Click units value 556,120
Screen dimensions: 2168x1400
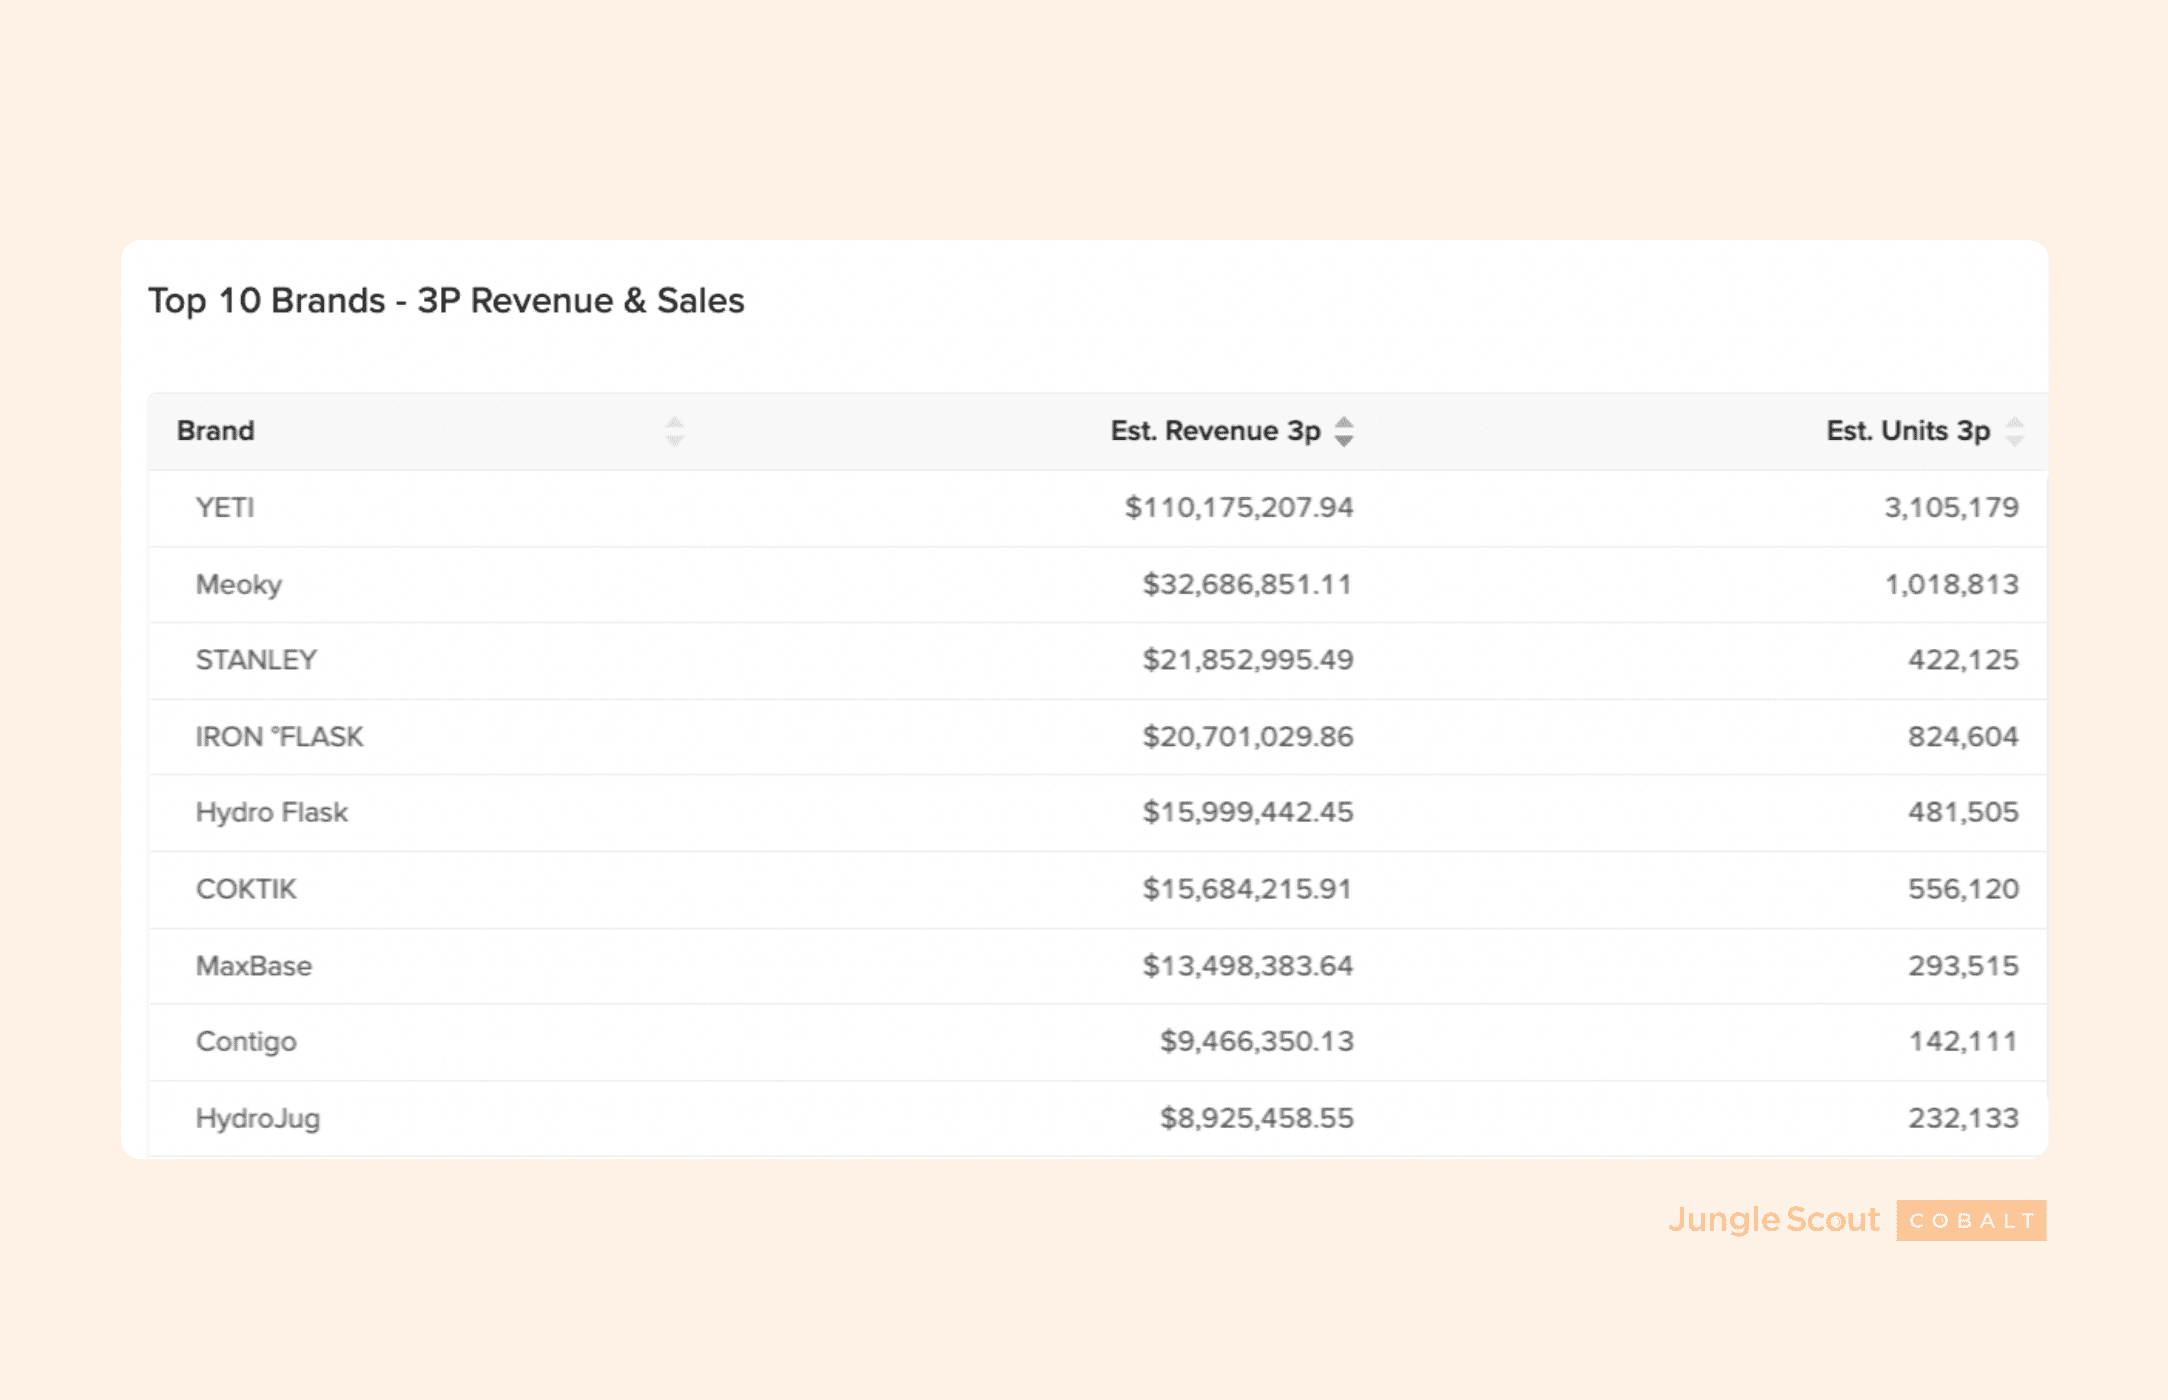coord(1963,889)
